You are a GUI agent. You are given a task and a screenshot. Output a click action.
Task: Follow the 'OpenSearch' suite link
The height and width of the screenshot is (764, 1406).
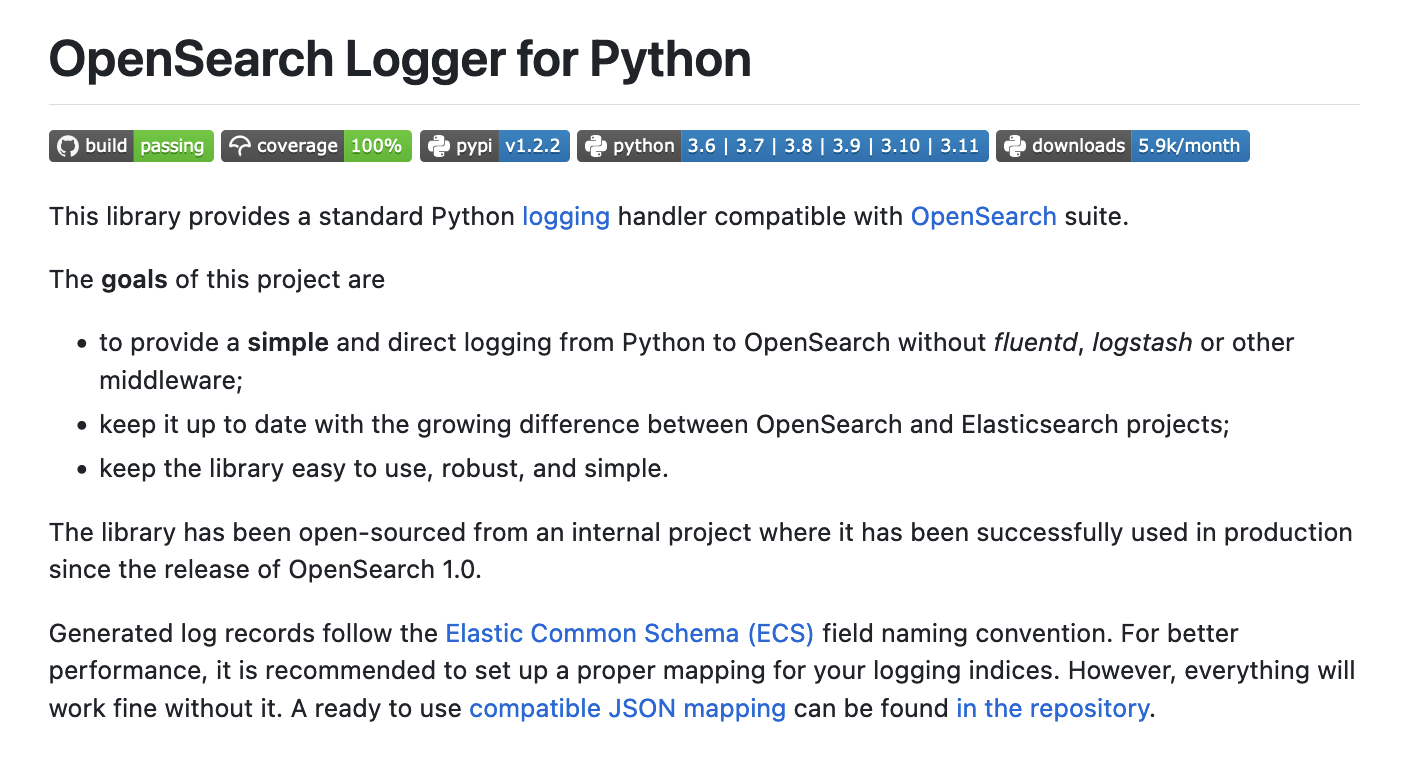(983, 217)
